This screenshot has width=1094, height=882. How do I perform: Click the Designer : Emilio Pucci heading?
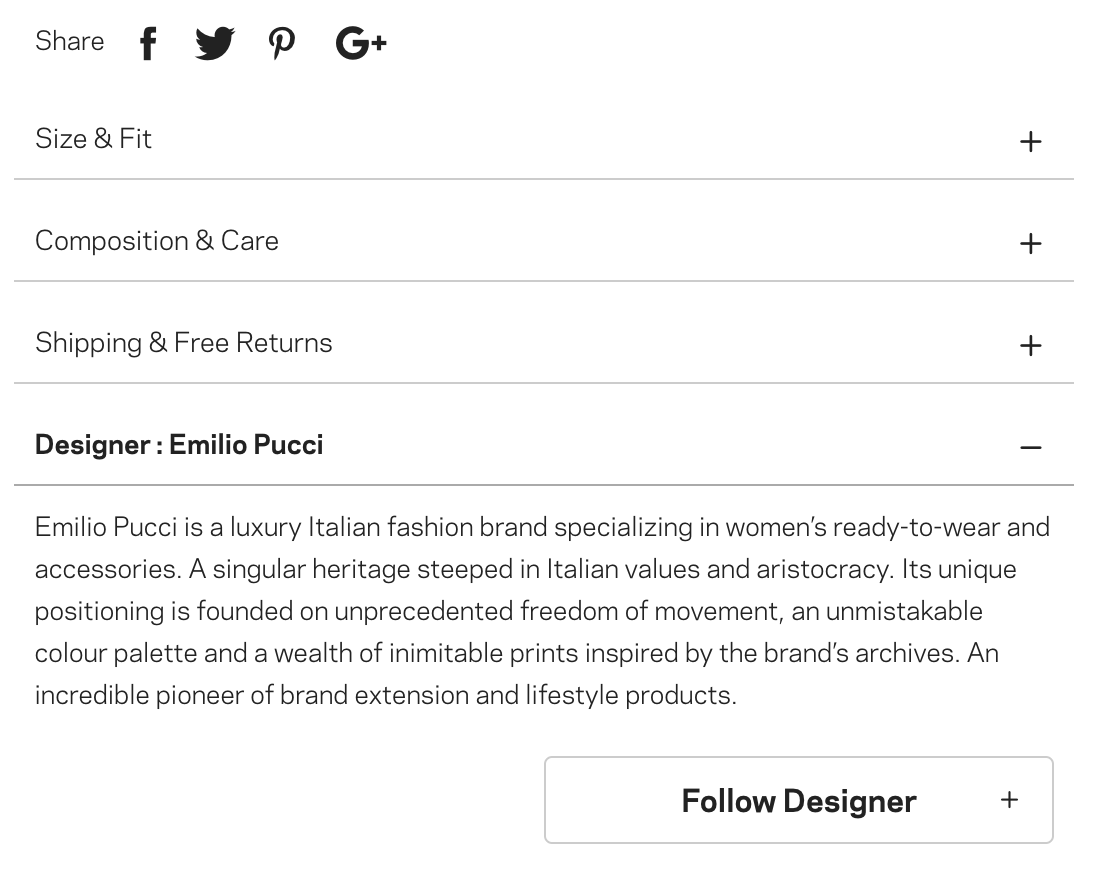pos(179,445)
